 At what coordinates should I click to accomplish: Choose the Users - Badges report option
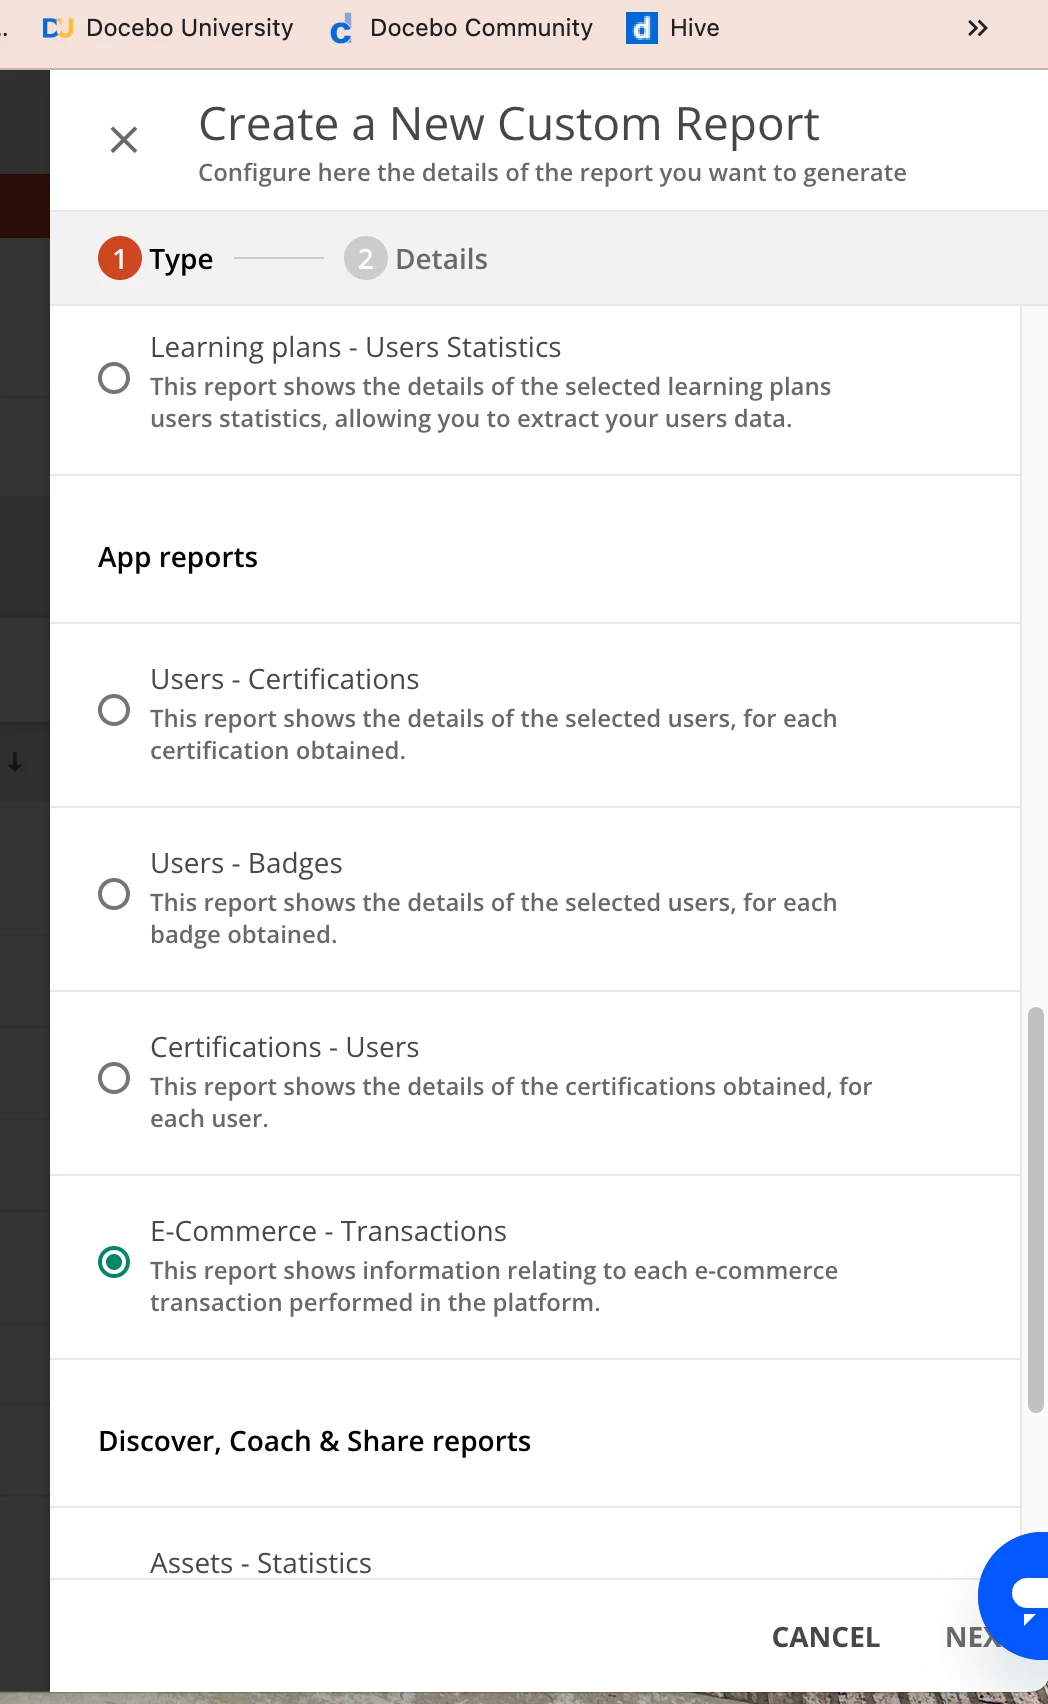114,894
